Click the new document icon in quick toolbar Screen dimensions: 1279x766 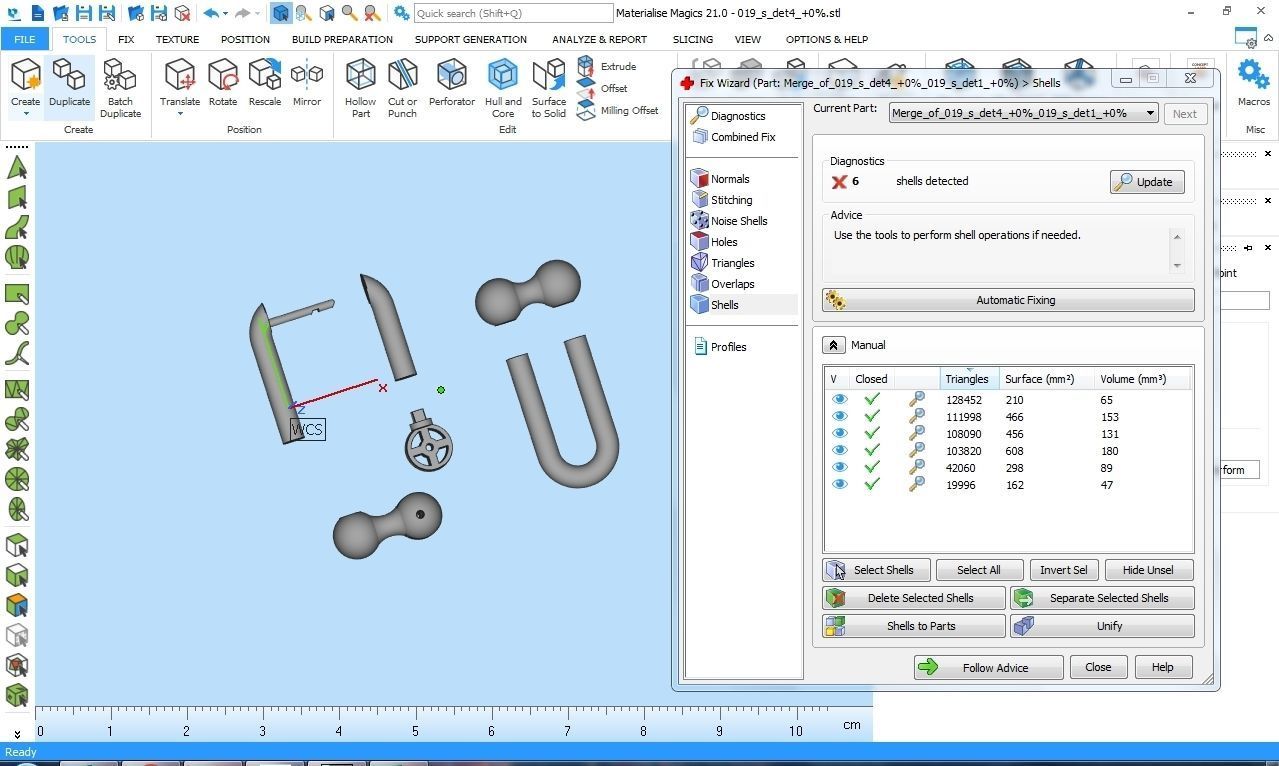click(37, 13)
